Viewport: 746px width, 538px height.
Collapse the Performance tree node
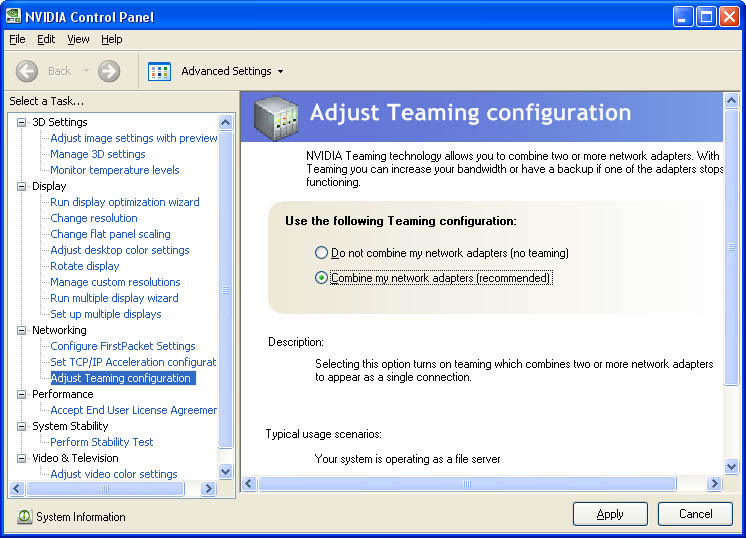[x=21, y=394]
